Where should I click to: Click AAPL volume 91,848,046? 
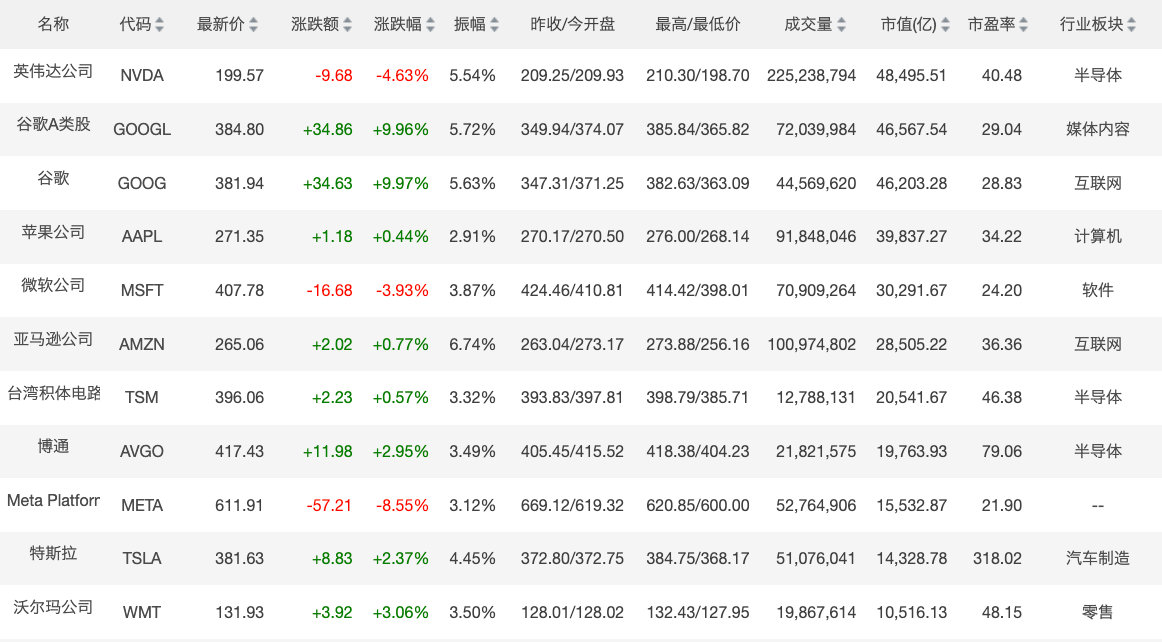click(x=816, y=236)
